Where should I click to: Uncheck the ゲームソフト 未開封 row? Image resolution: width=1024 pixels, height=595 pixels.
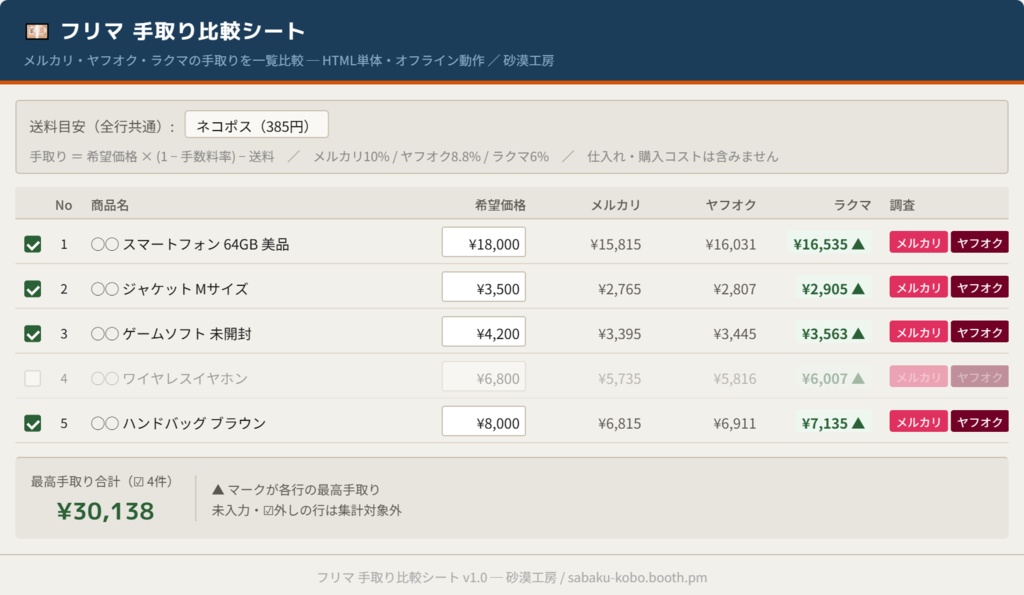pos(31,332)
